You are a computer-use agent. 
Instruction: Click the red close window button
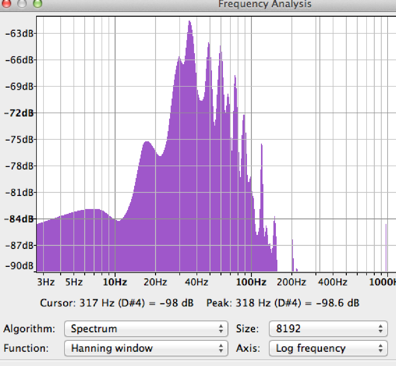(6, 3)
